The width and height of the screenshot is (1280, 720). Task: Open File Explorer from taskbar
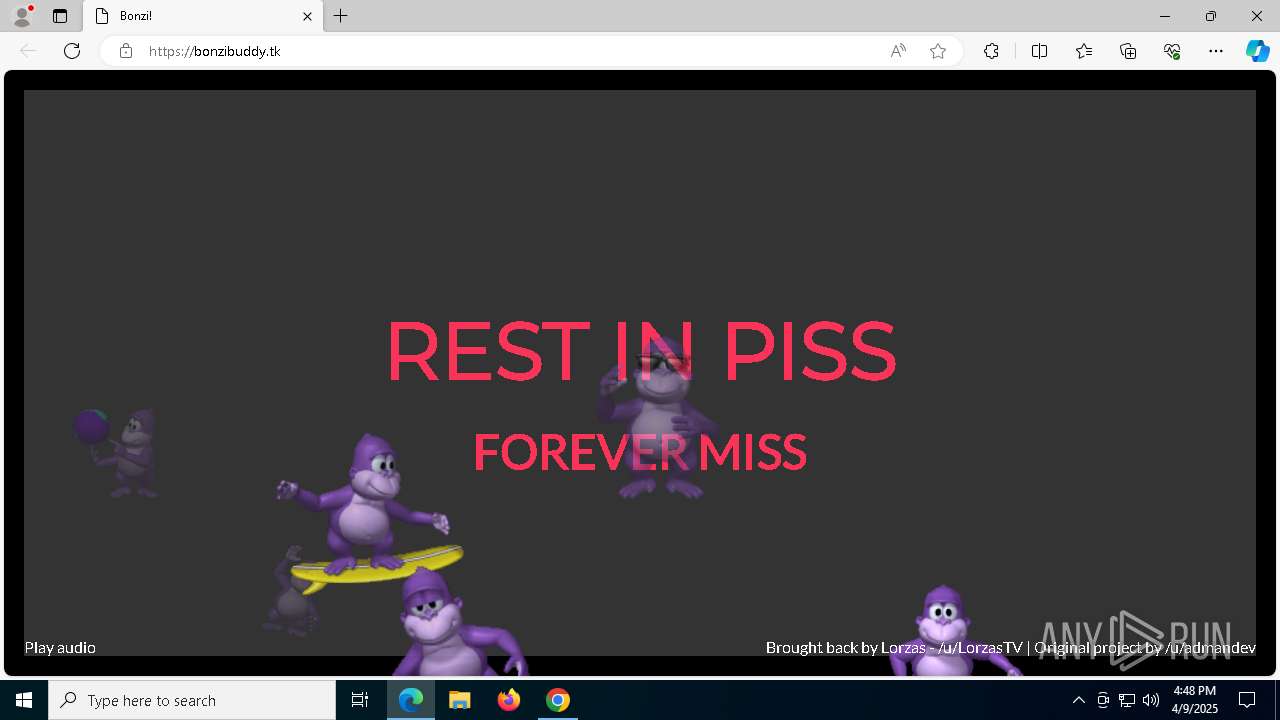[x=460, y=700]
